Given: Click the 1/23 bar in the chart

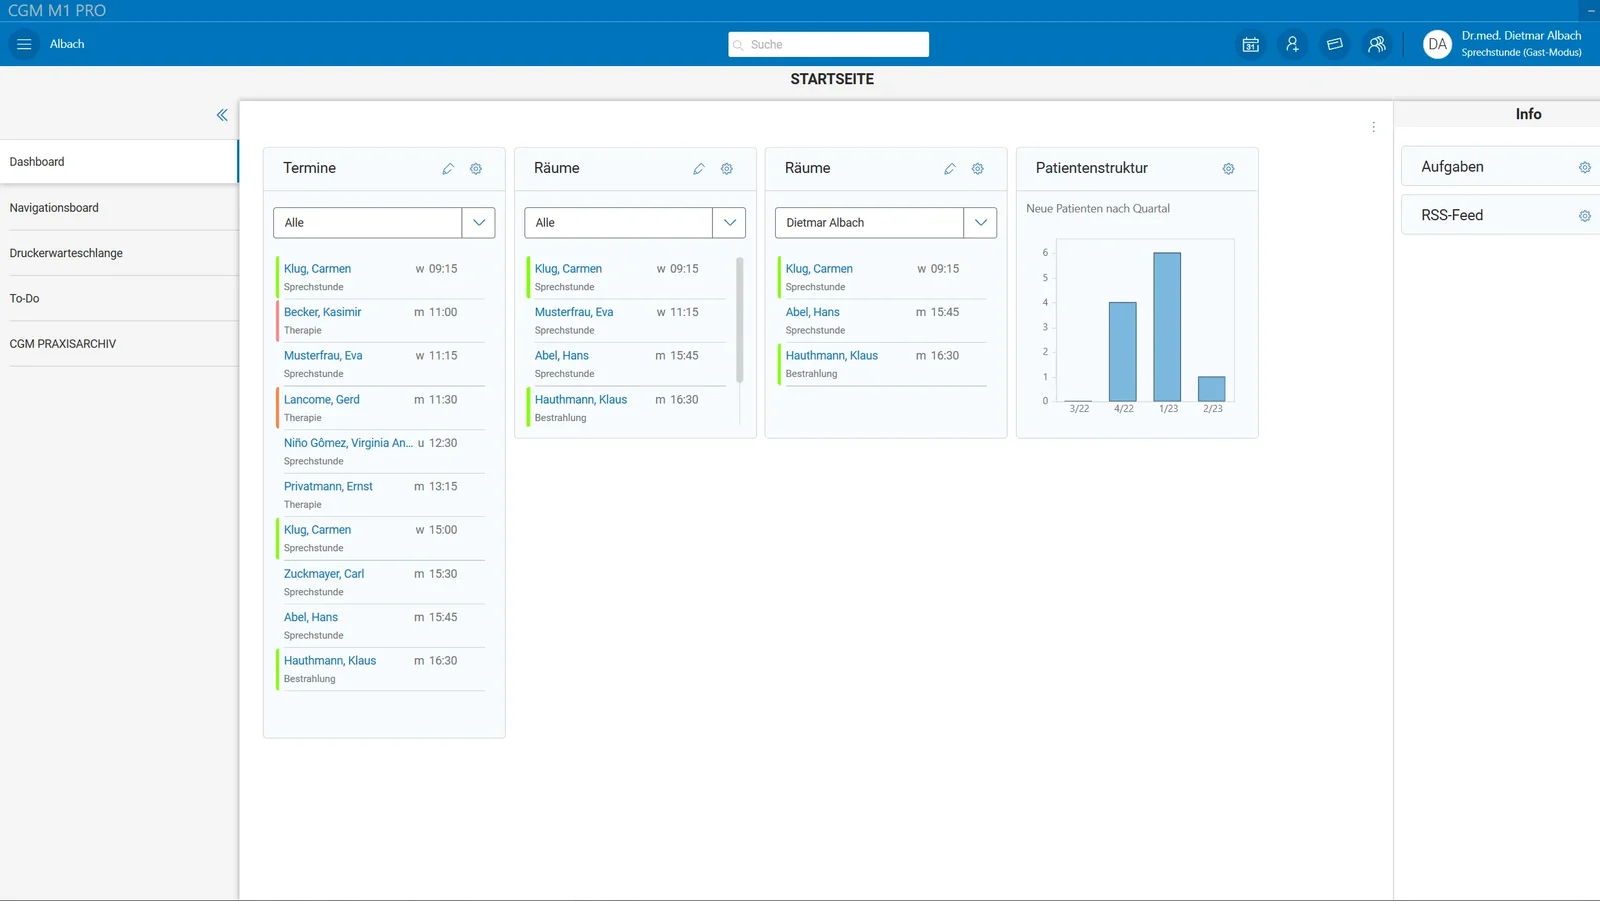Looking at the screenshot, I should (x=1167, y=327).
